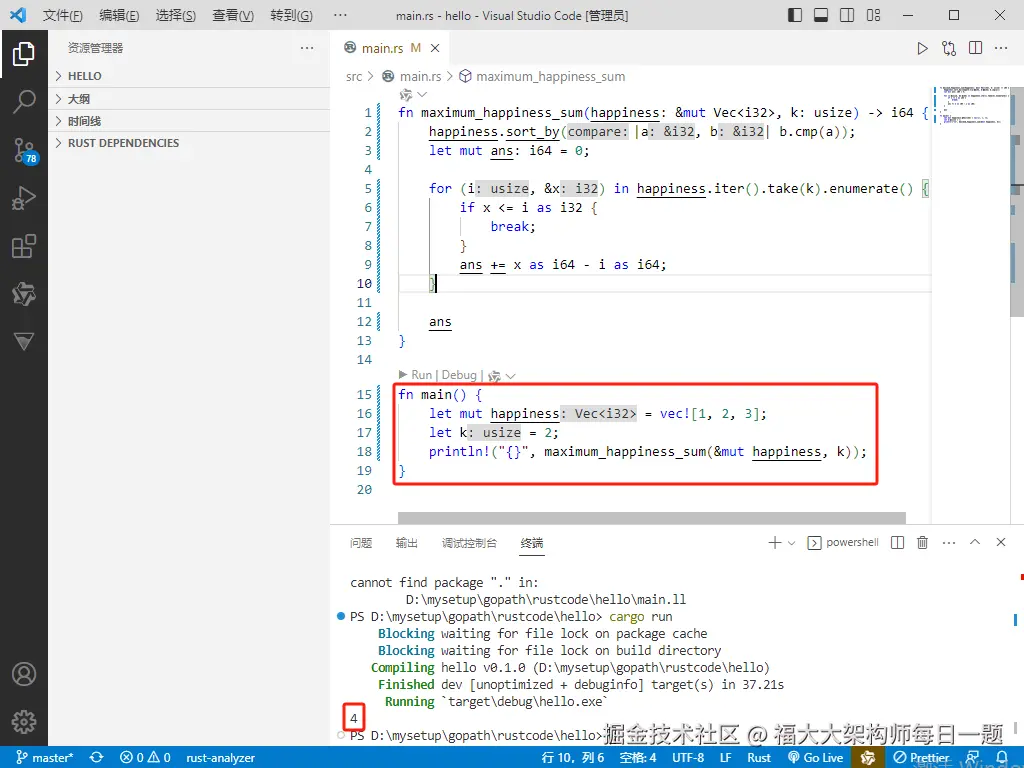This screenshot has width=1024, height=768.
Task: Open the Search view in activity bar
Action: (24, 102)
